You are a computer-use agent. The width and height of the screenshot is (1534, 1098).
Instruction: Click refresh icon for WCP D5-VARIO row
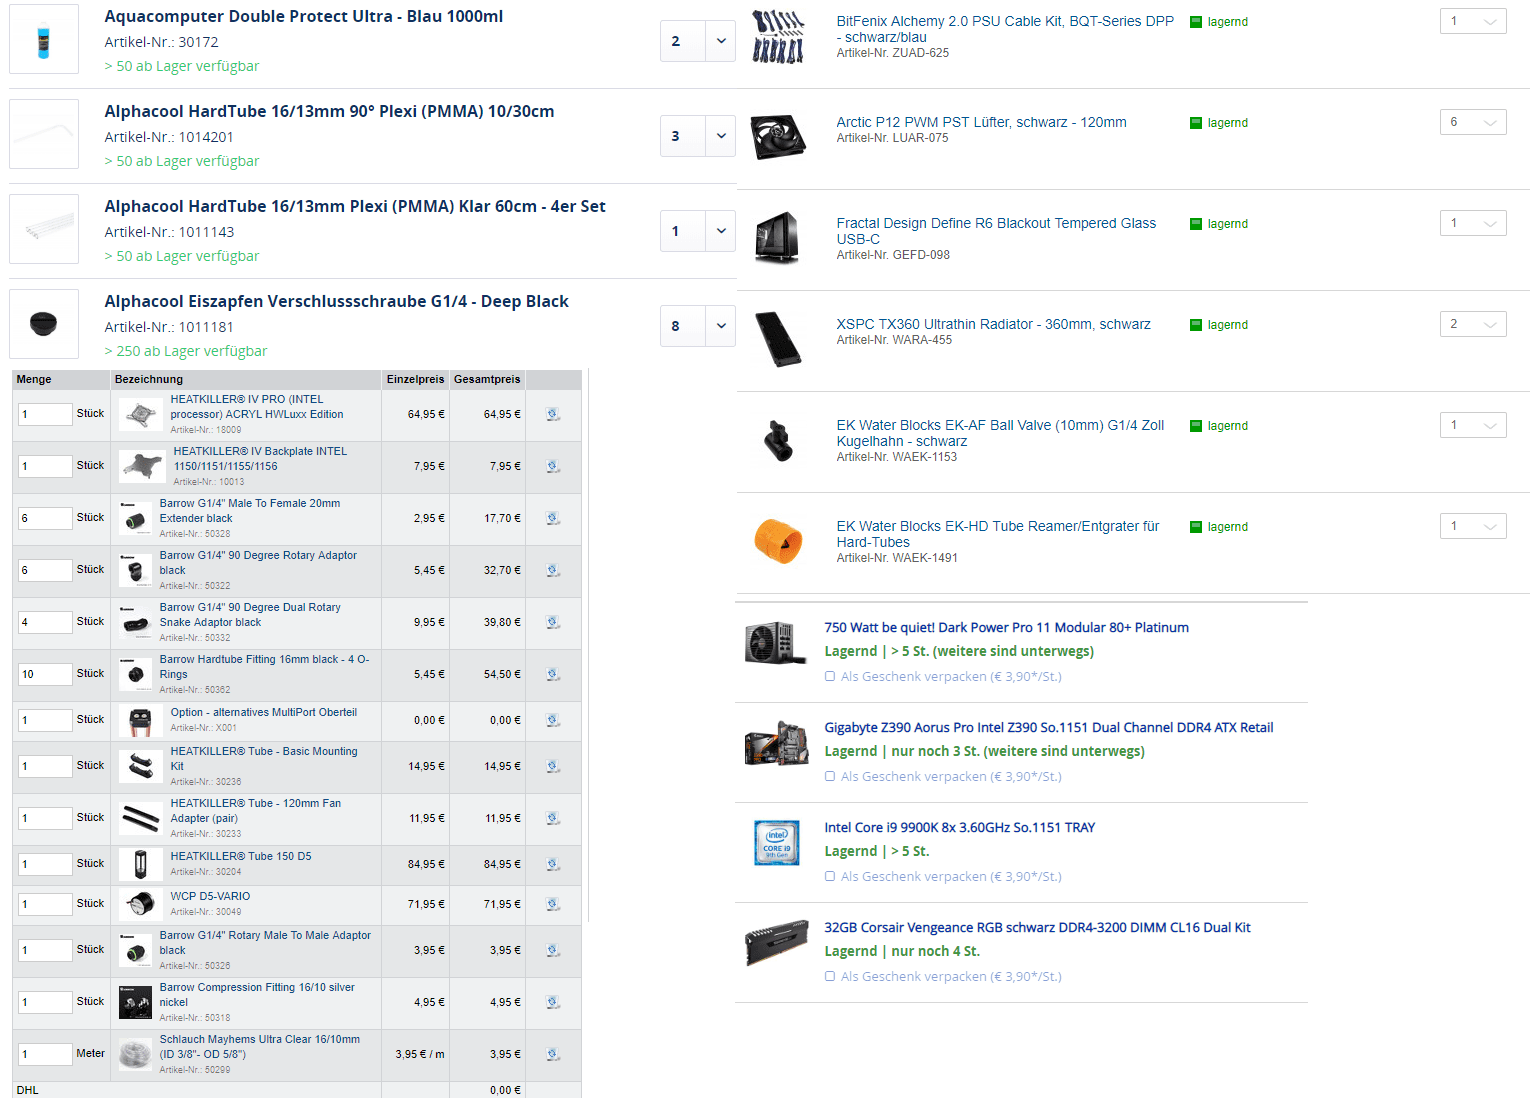[553, 904]
